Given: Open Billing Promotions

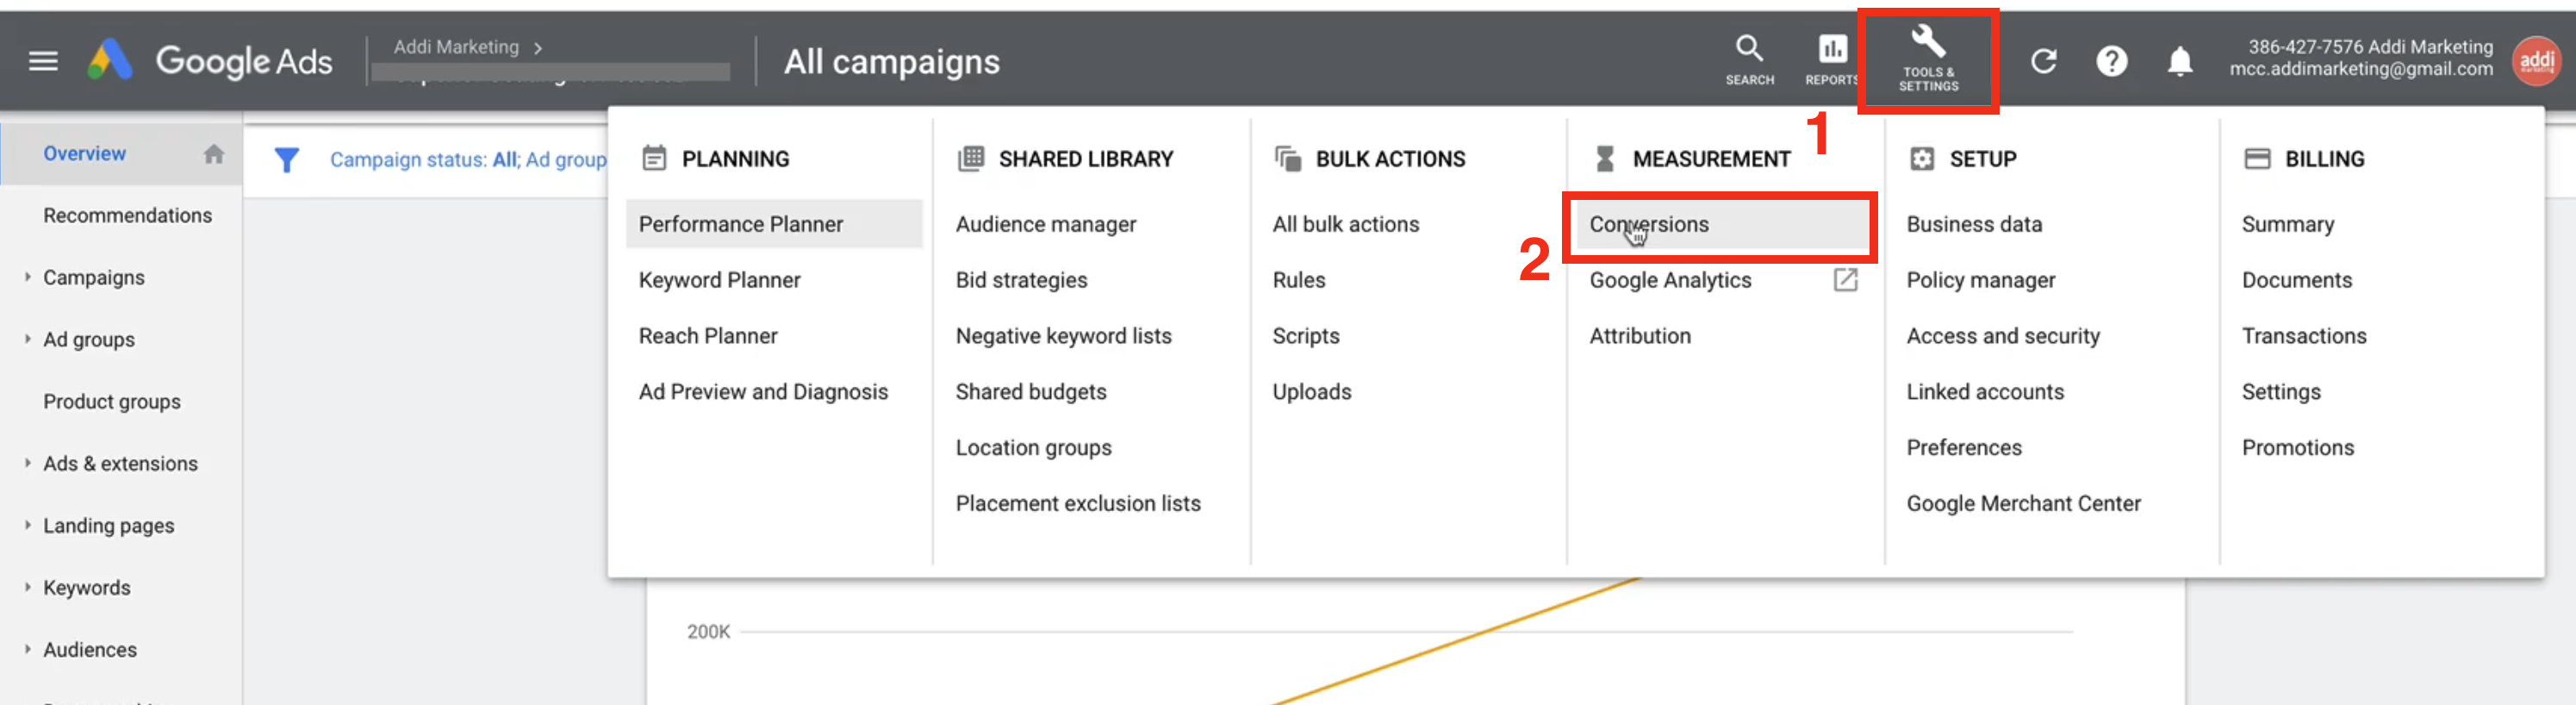Looking at the screenshot, I should [2297, 448].
